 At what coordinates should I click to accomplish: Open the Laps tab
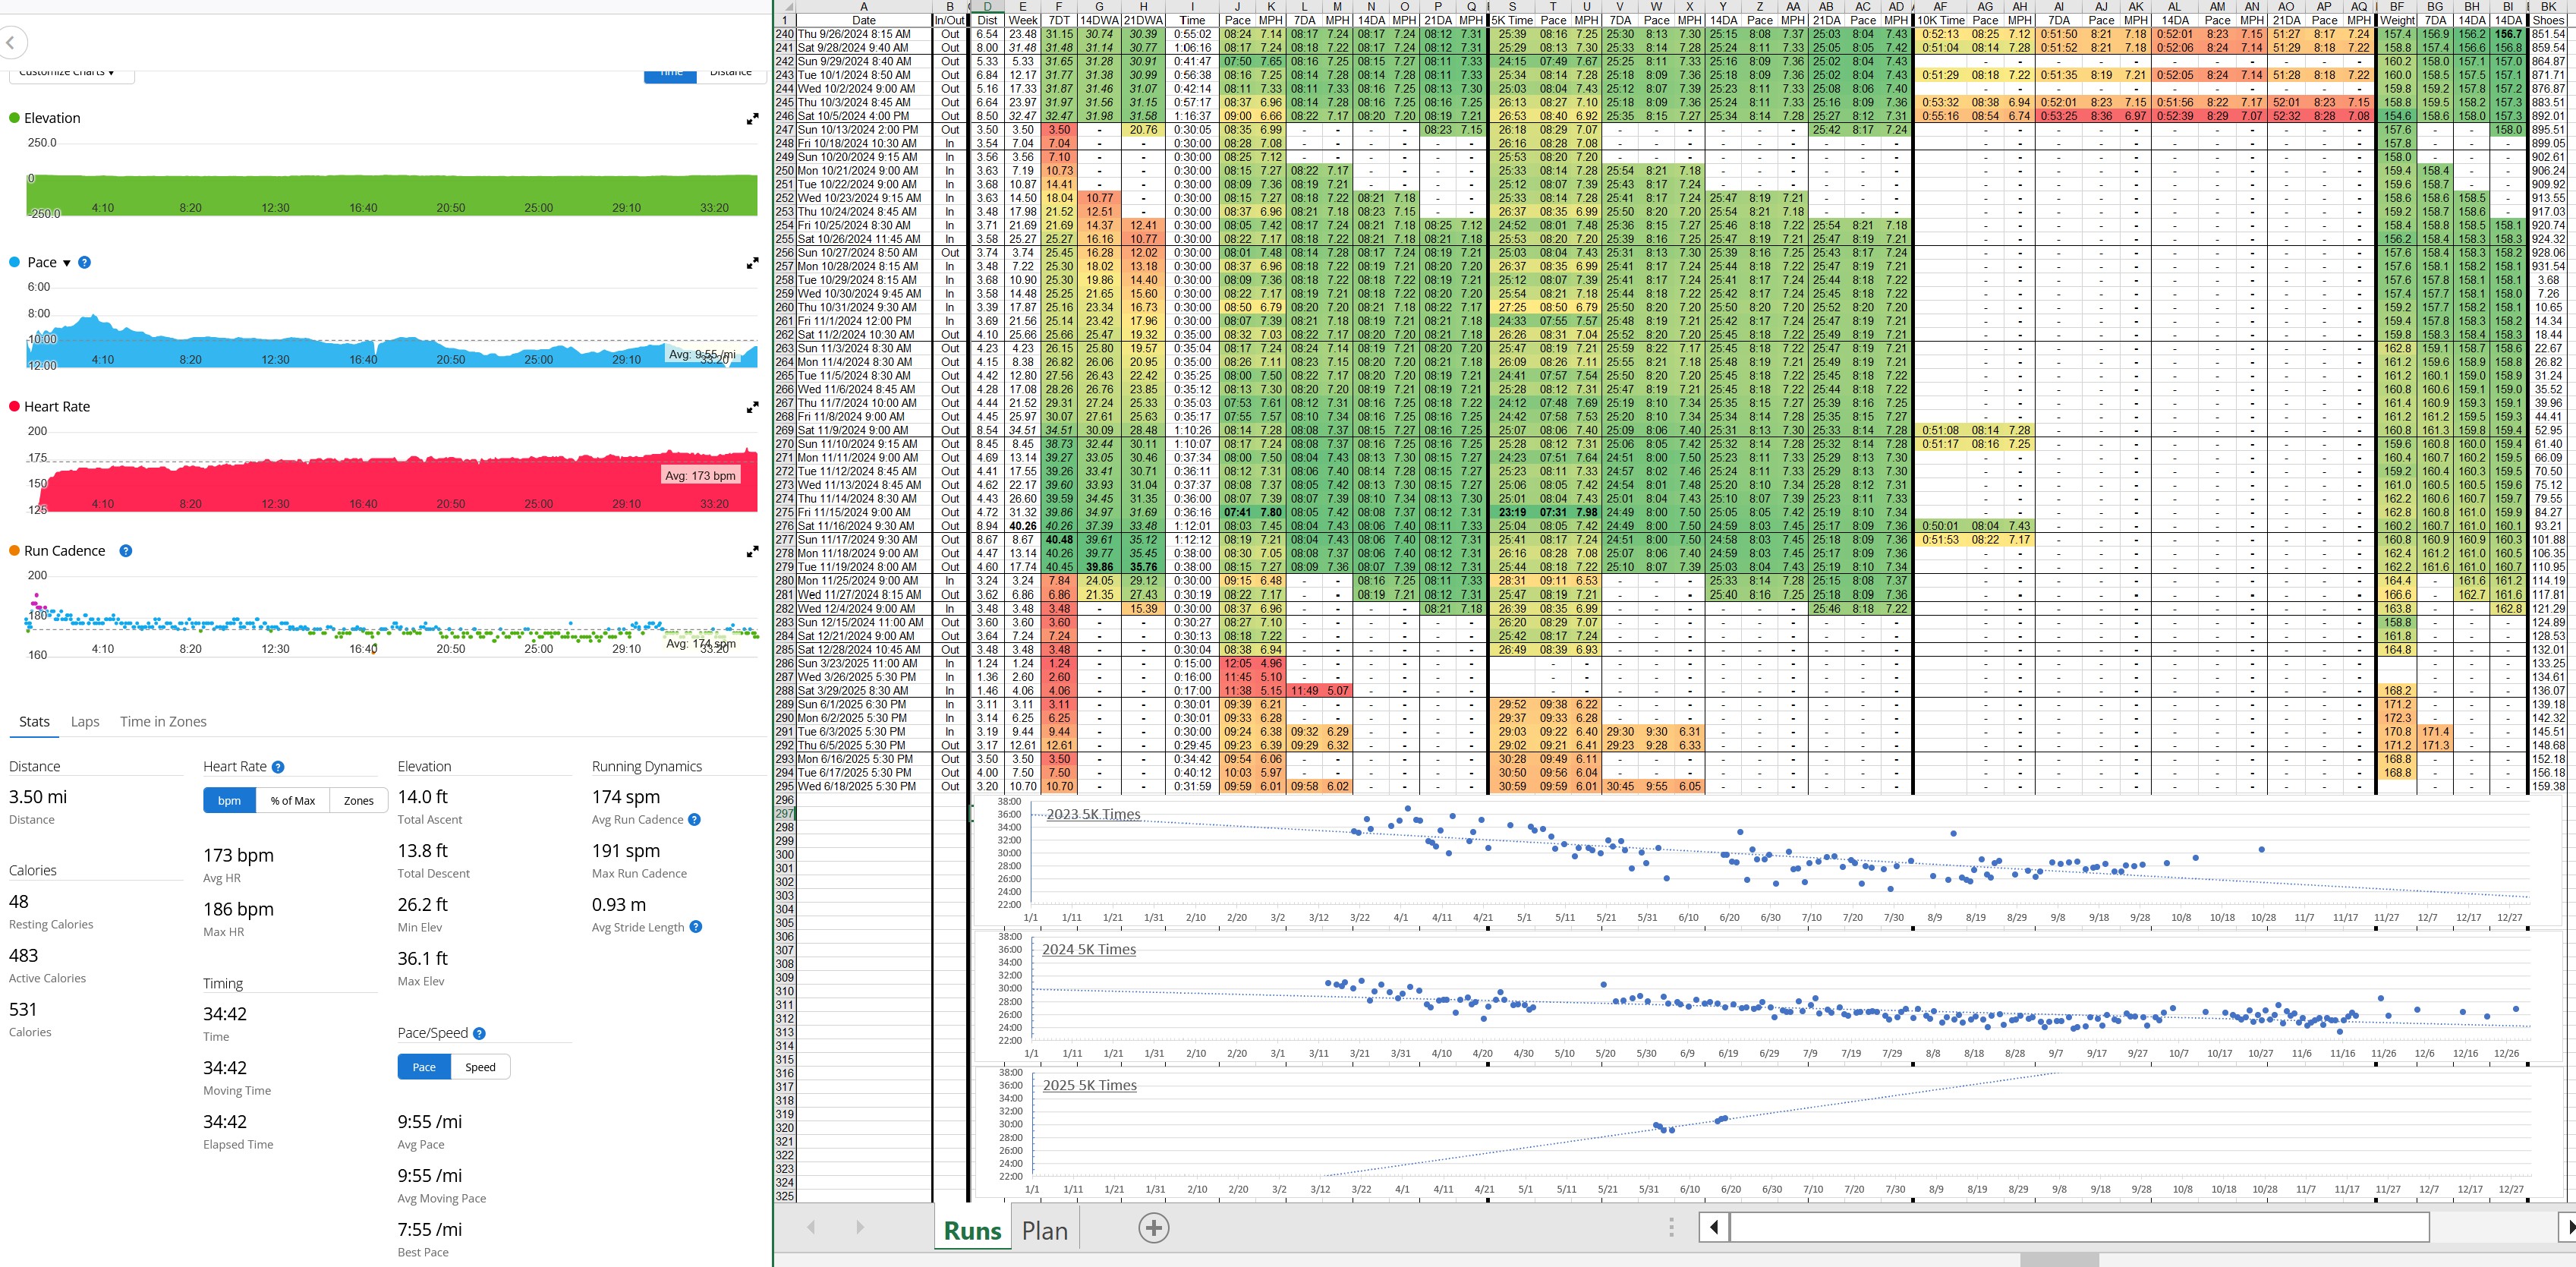[x=85, y=721]
